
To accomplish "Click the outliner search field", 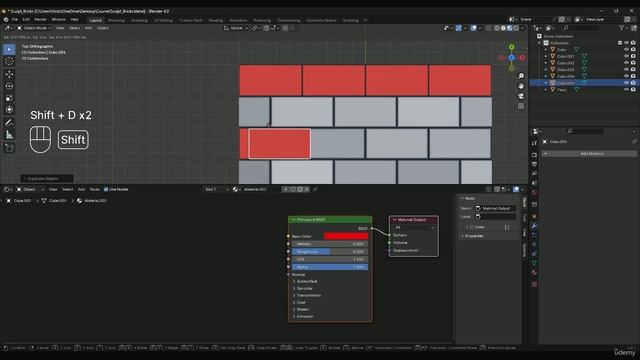I will [x=581, y=28].
